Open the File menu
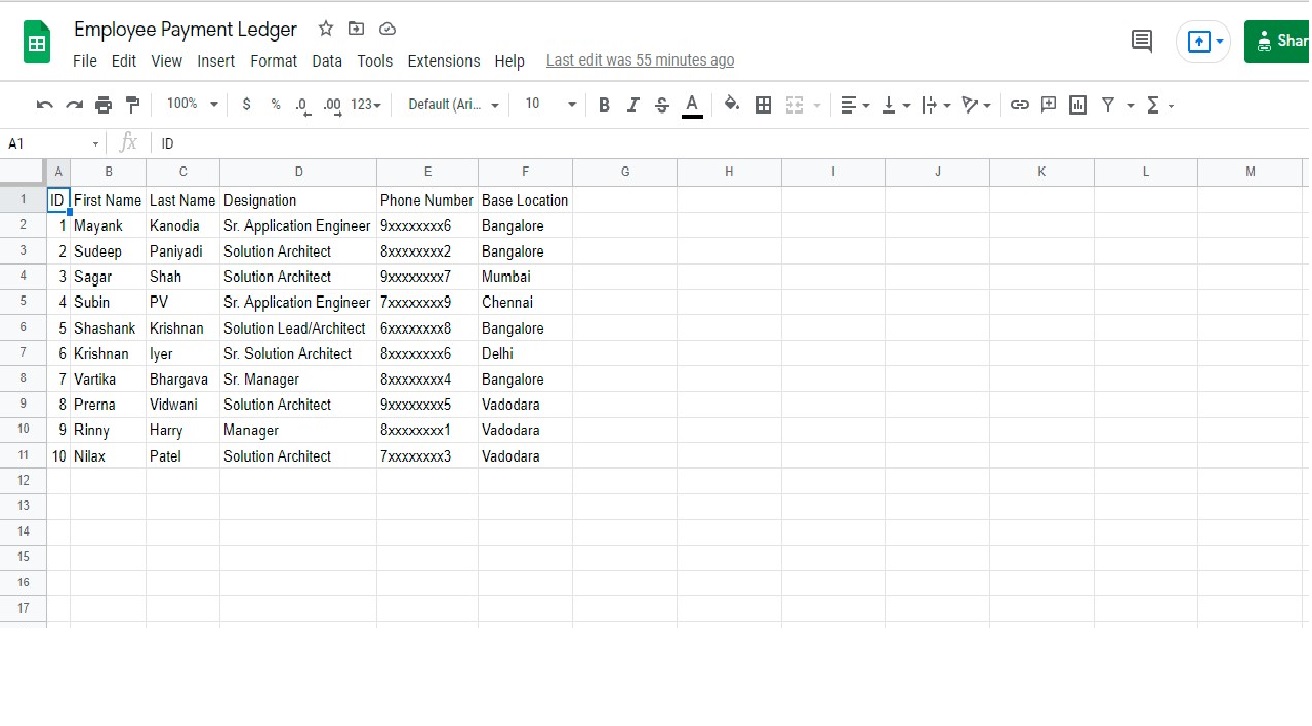This screenshot has width=1312, height=726. (x=85, y=61)
